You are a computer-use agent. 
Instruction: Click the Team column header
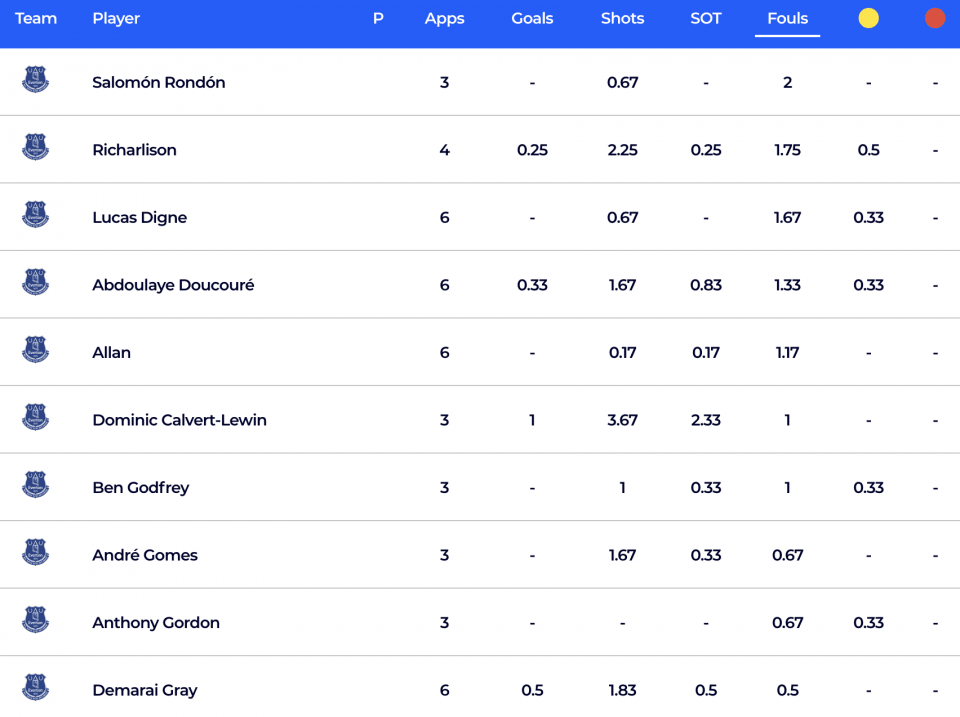pyautogui.click(x=36, y=18)
